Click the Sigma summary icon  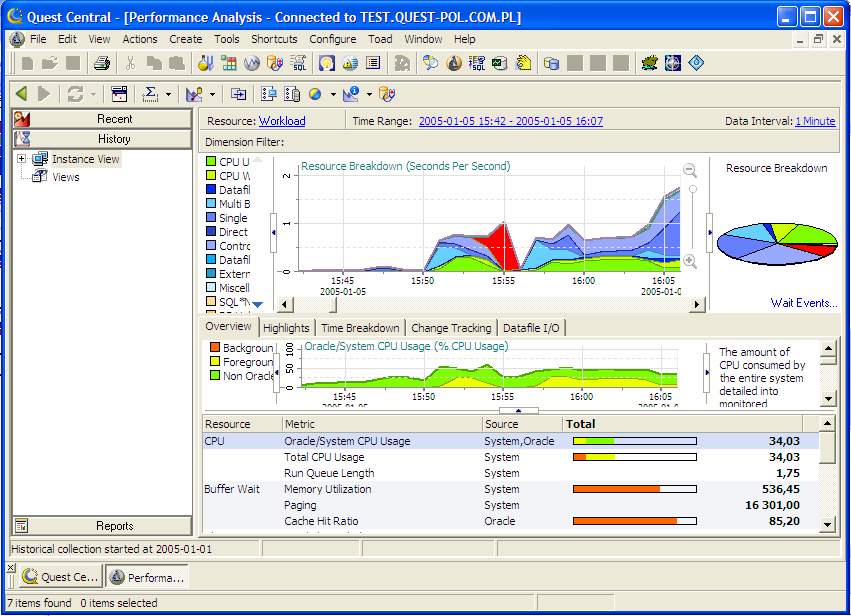(x=150, y=94)
